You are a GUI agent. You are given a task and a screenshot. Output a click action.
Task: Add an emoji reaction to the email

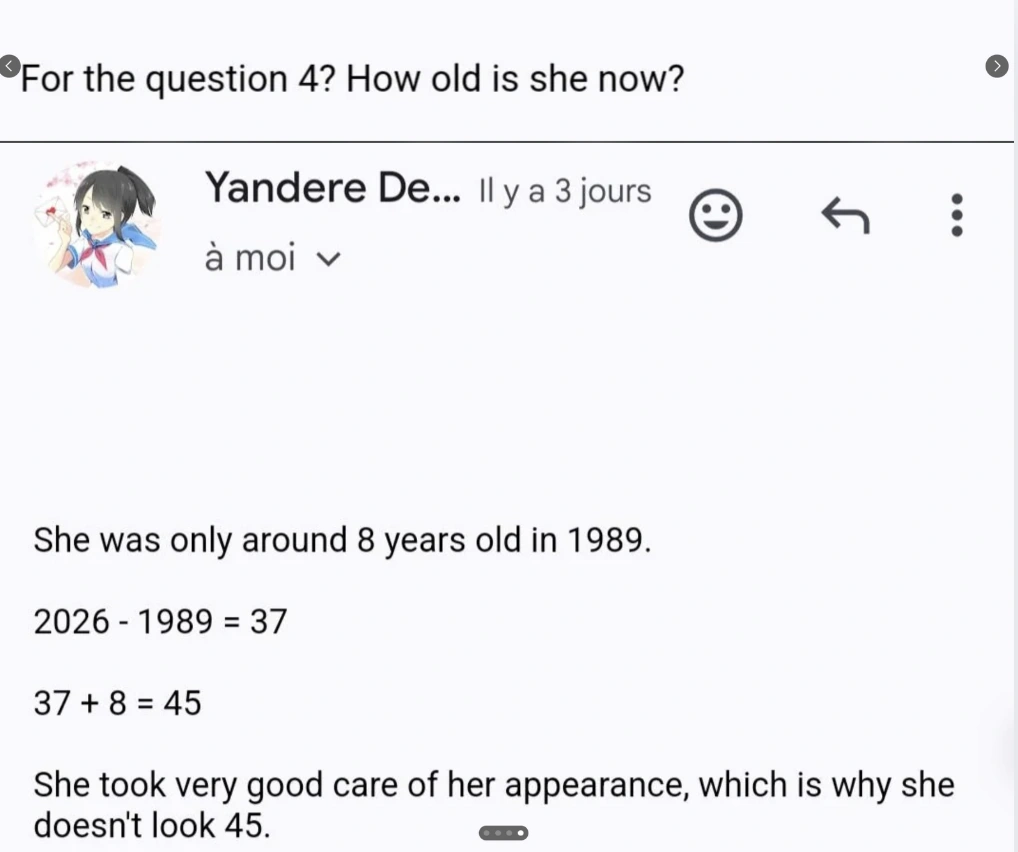pos(715,215)
